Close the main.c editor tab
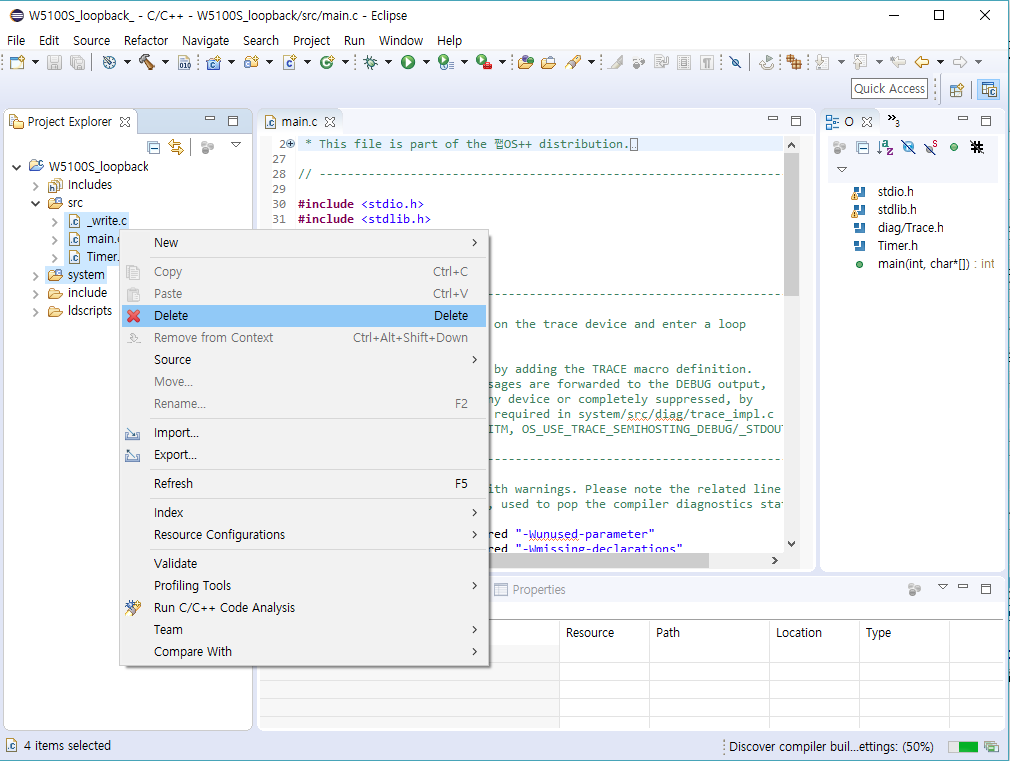Screen dimensions: 1010x761 pyautogui.click(x=330, y=122)
